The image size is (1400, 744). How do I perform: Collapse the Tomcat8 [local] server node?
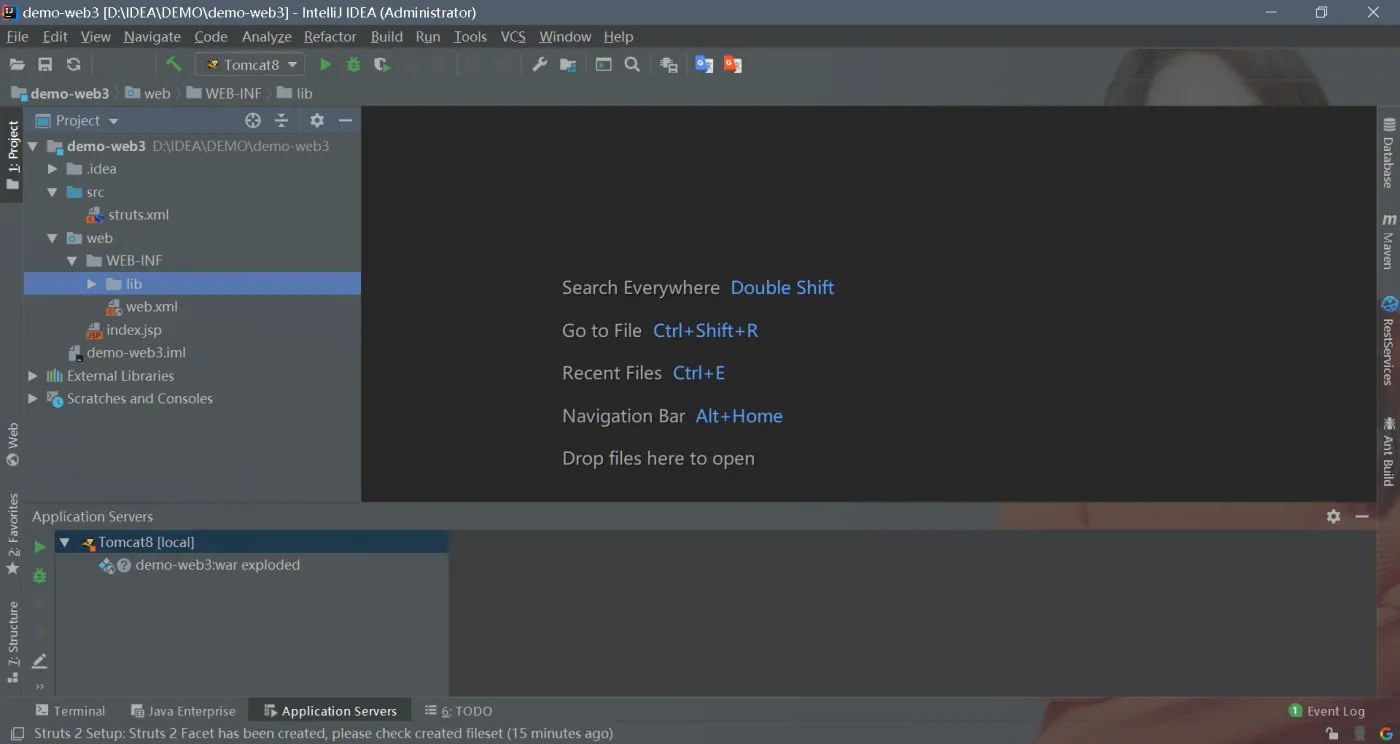pos(64,542)
